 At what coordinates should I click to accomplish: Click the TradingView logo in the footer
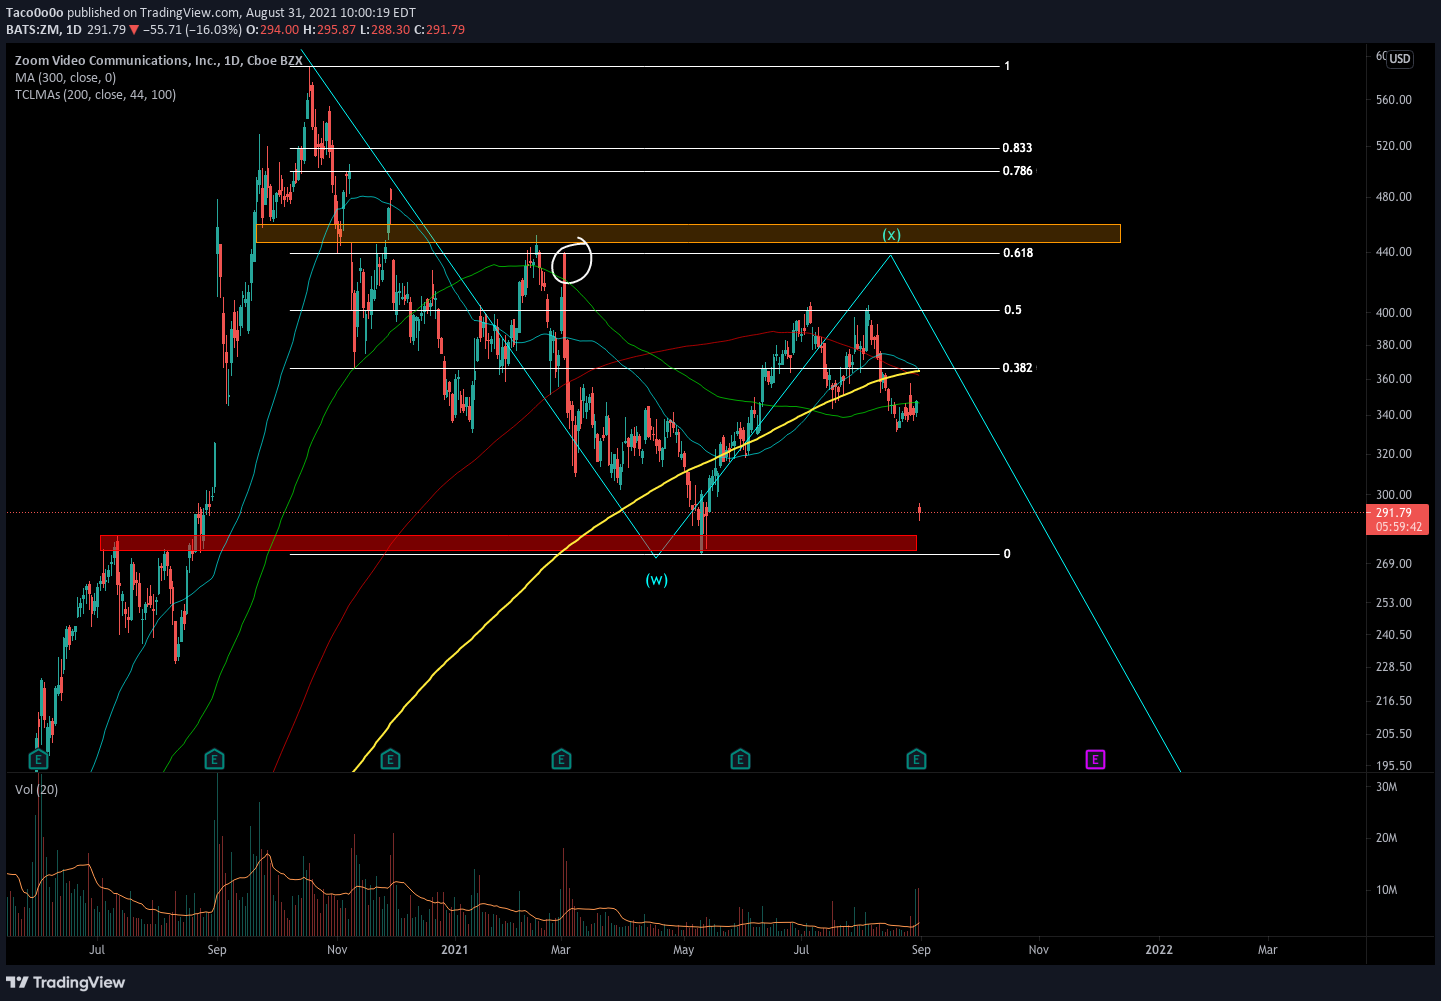click(x=66, y=983)
